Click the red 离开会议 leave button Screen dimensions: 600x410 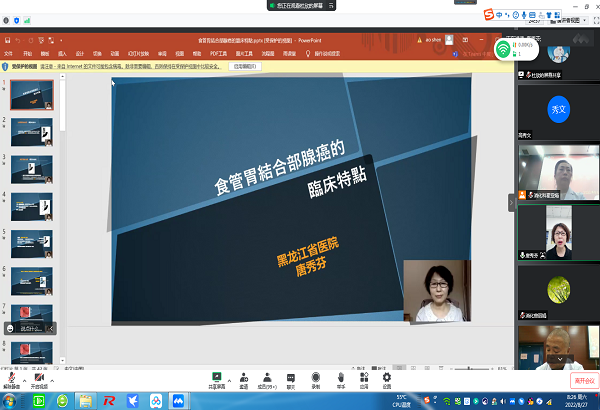[583, 381]
